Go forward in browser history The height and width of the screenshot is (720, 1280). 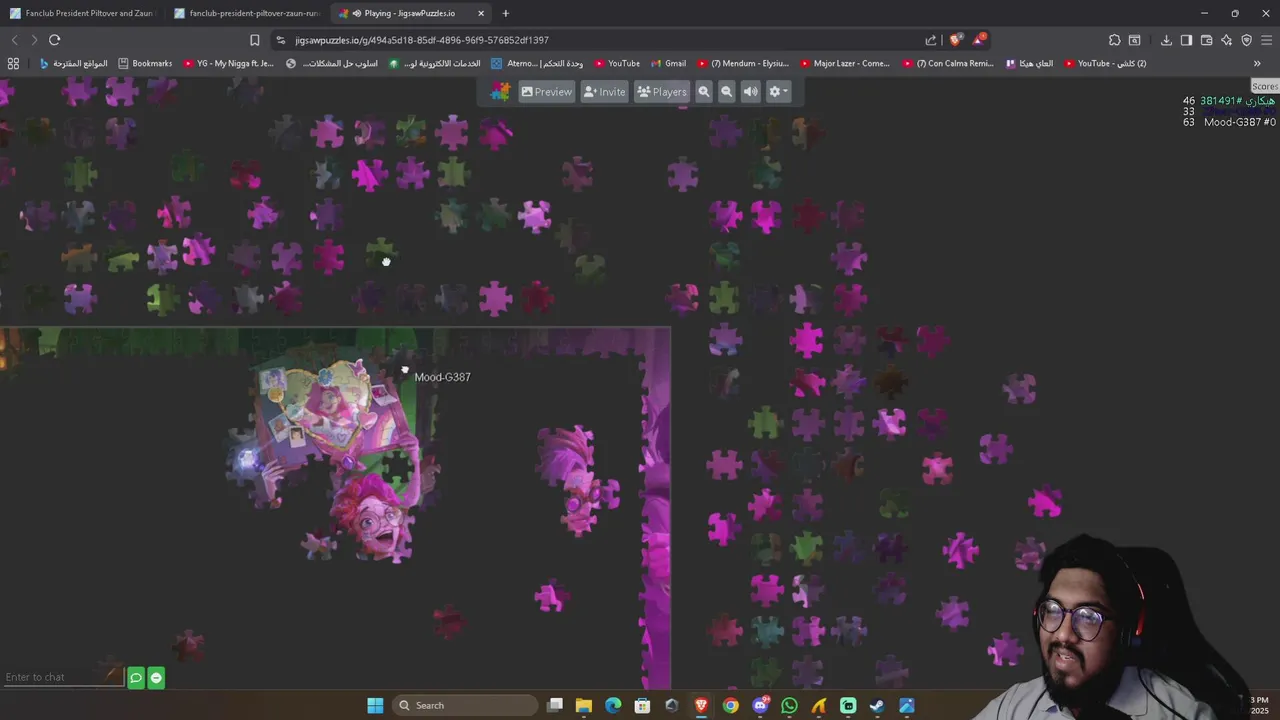pyautogui.click(x=34, y=40)
